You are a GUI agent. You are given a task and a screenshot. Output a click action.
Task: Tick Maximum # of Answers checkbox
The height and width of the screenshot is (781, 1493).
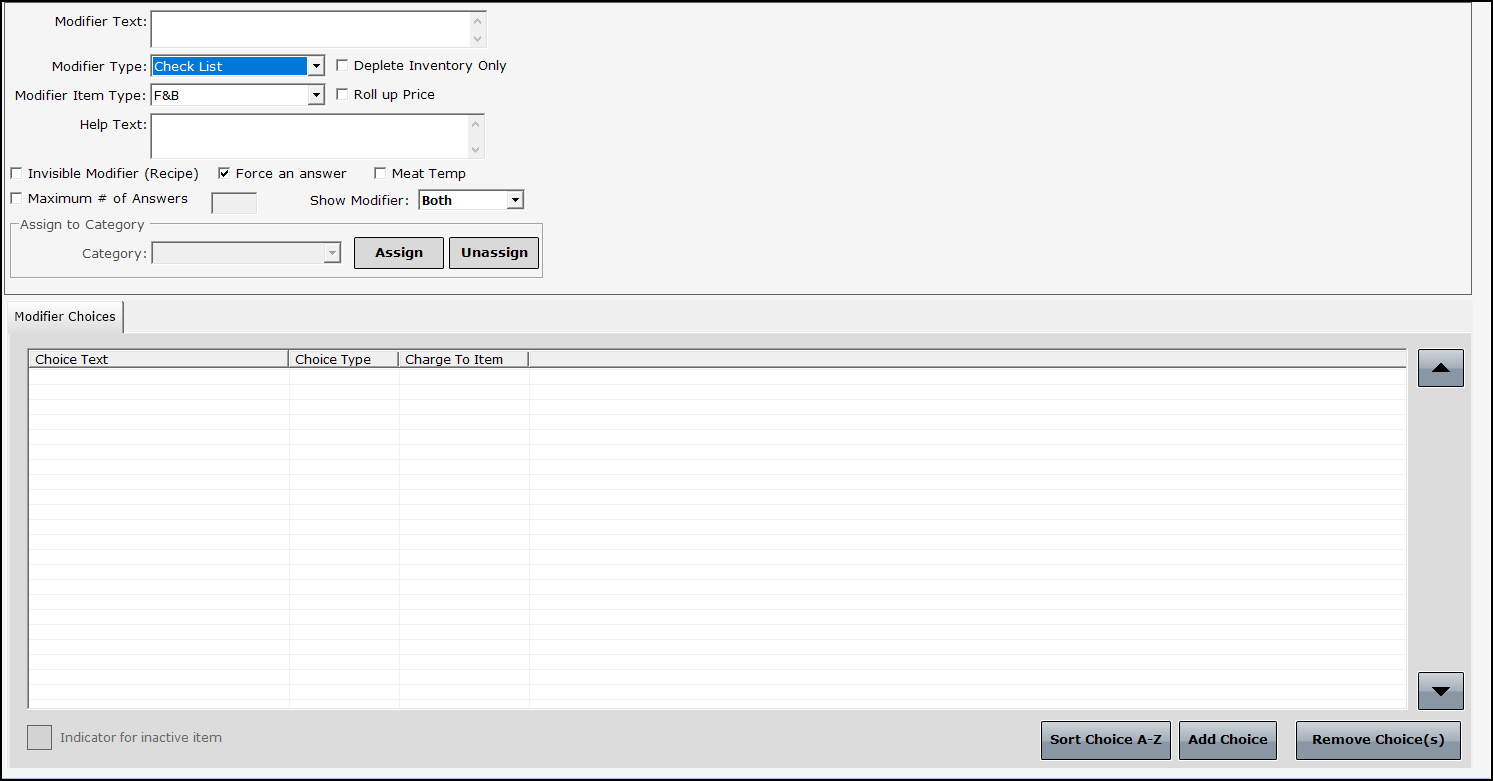[16, 199]
